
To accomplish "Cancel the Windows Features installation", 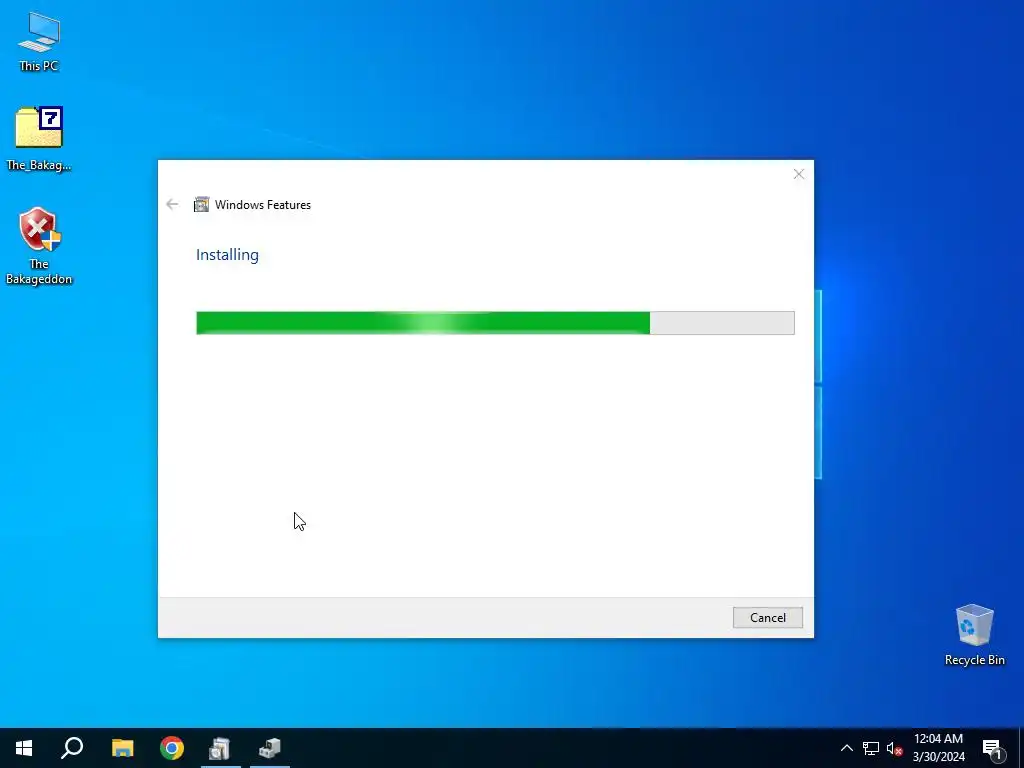I will click(767, 618).
